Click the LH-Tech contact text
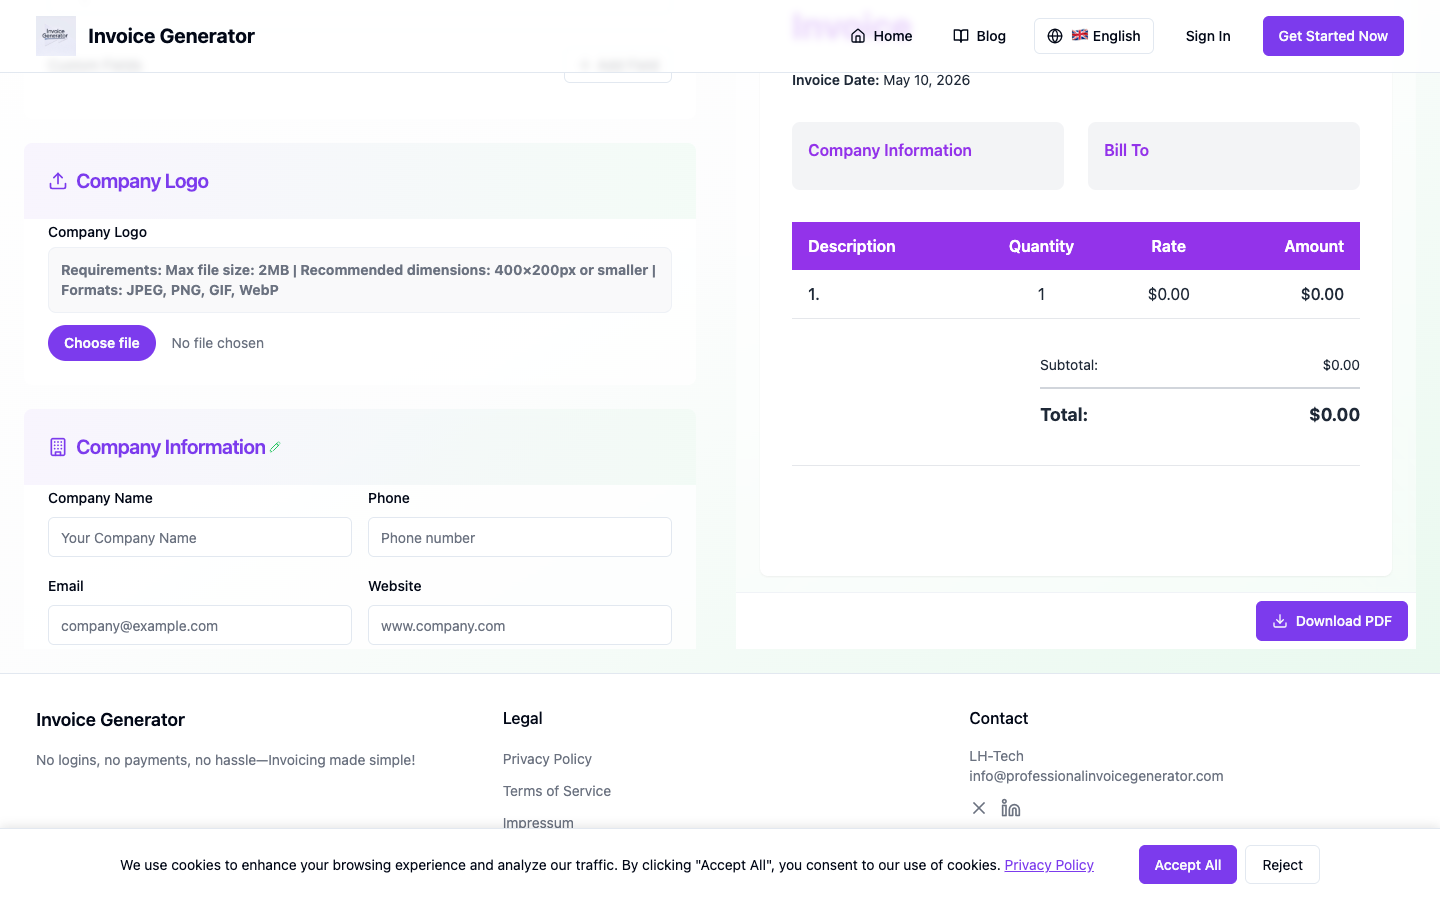1440x900 pixels. coord(996,756)
